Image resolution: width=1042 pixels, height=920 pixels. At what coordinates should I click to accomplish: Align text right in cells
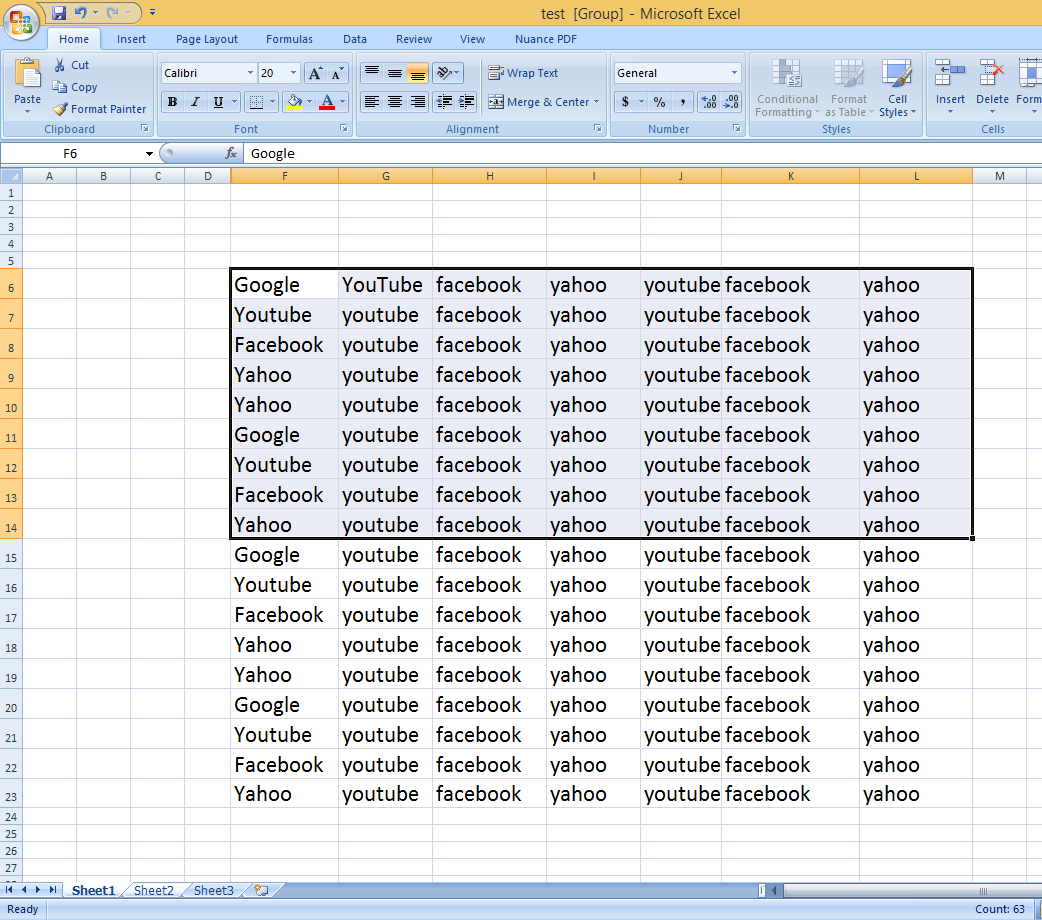pyautogui.click(x=417, y=102)
